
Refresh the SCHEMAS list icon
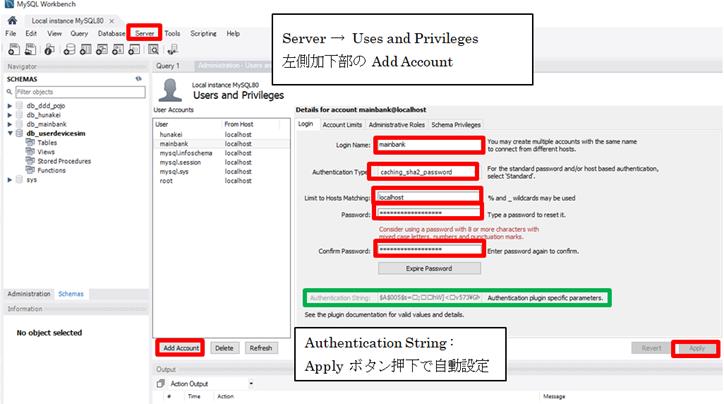138,79
